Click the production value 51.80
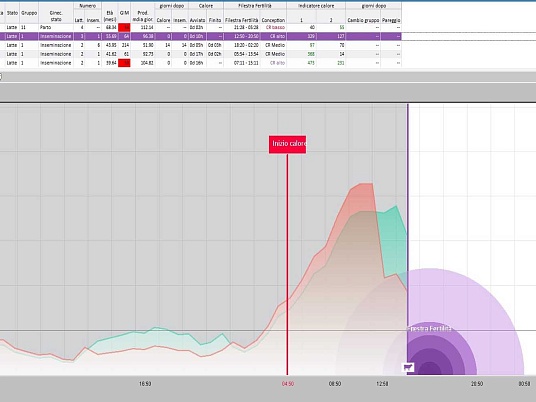536x402 pixels. (148, 45)
